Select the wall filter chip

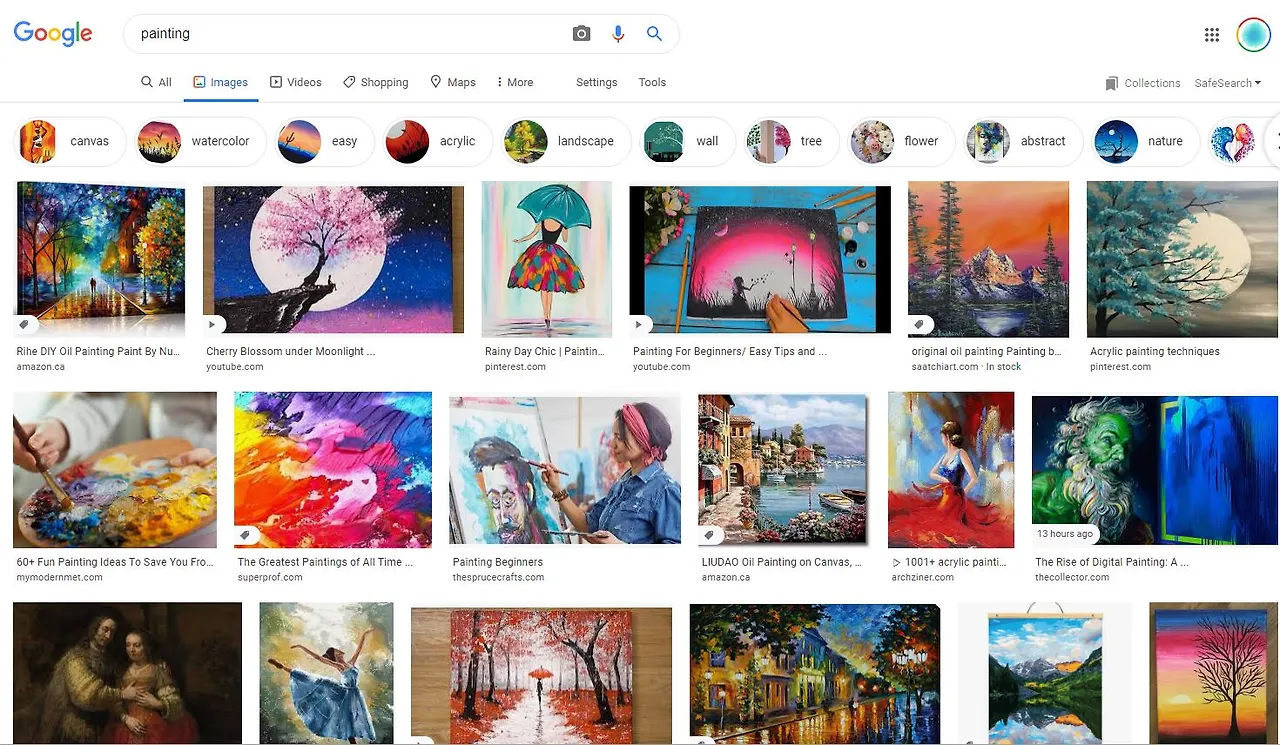(x=688, y=141)
